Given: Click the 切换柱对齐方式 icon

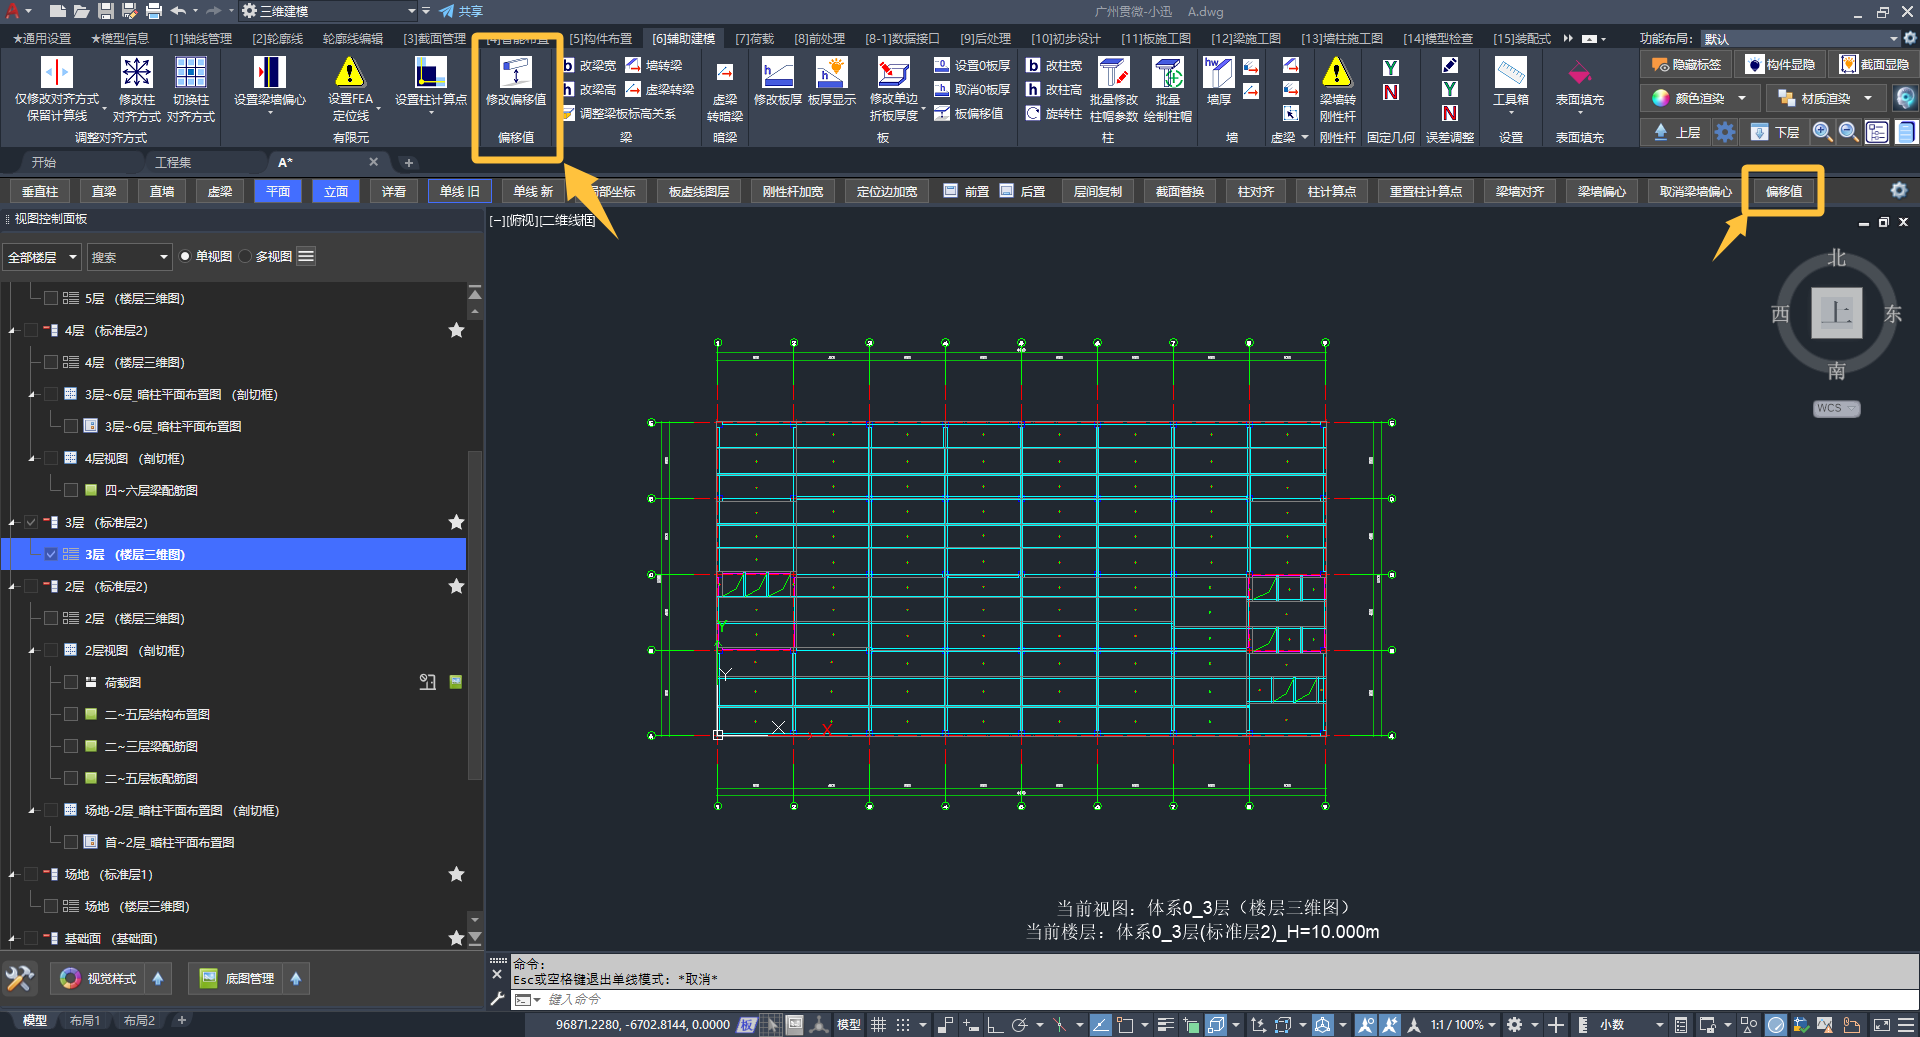Looking at the screenshot, I should click(190, 74).
